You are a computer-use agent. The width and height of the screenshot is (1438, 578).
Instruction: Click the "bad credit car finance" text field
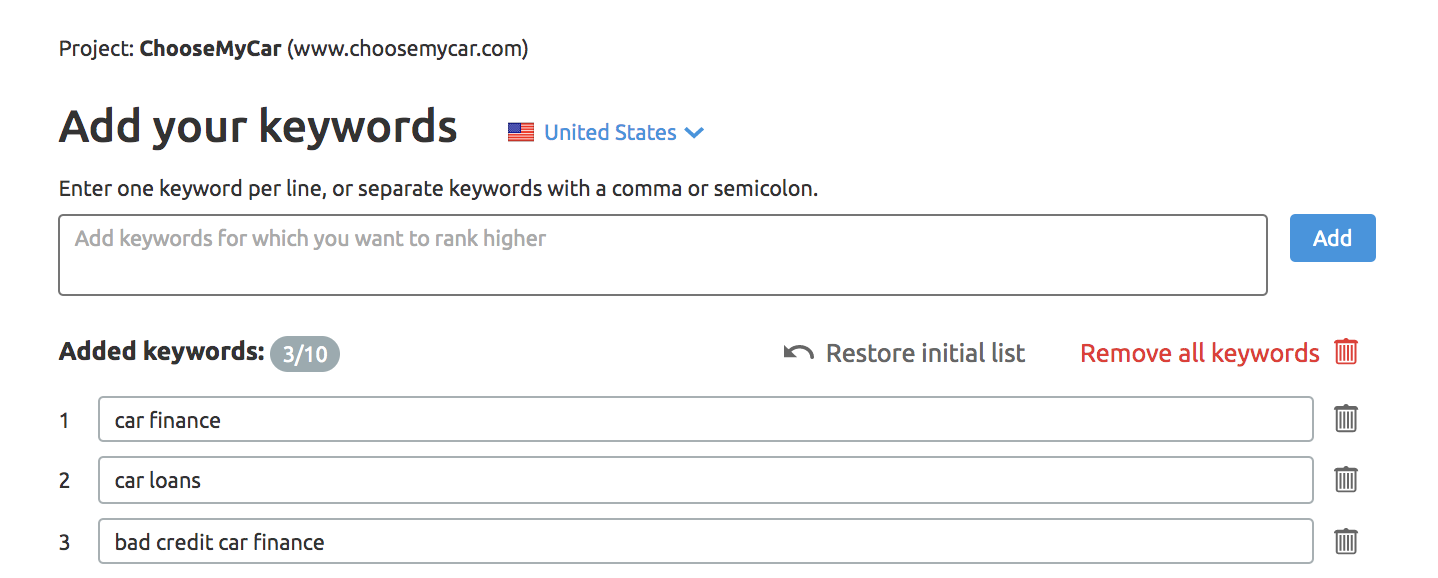[x=704, y=541]
